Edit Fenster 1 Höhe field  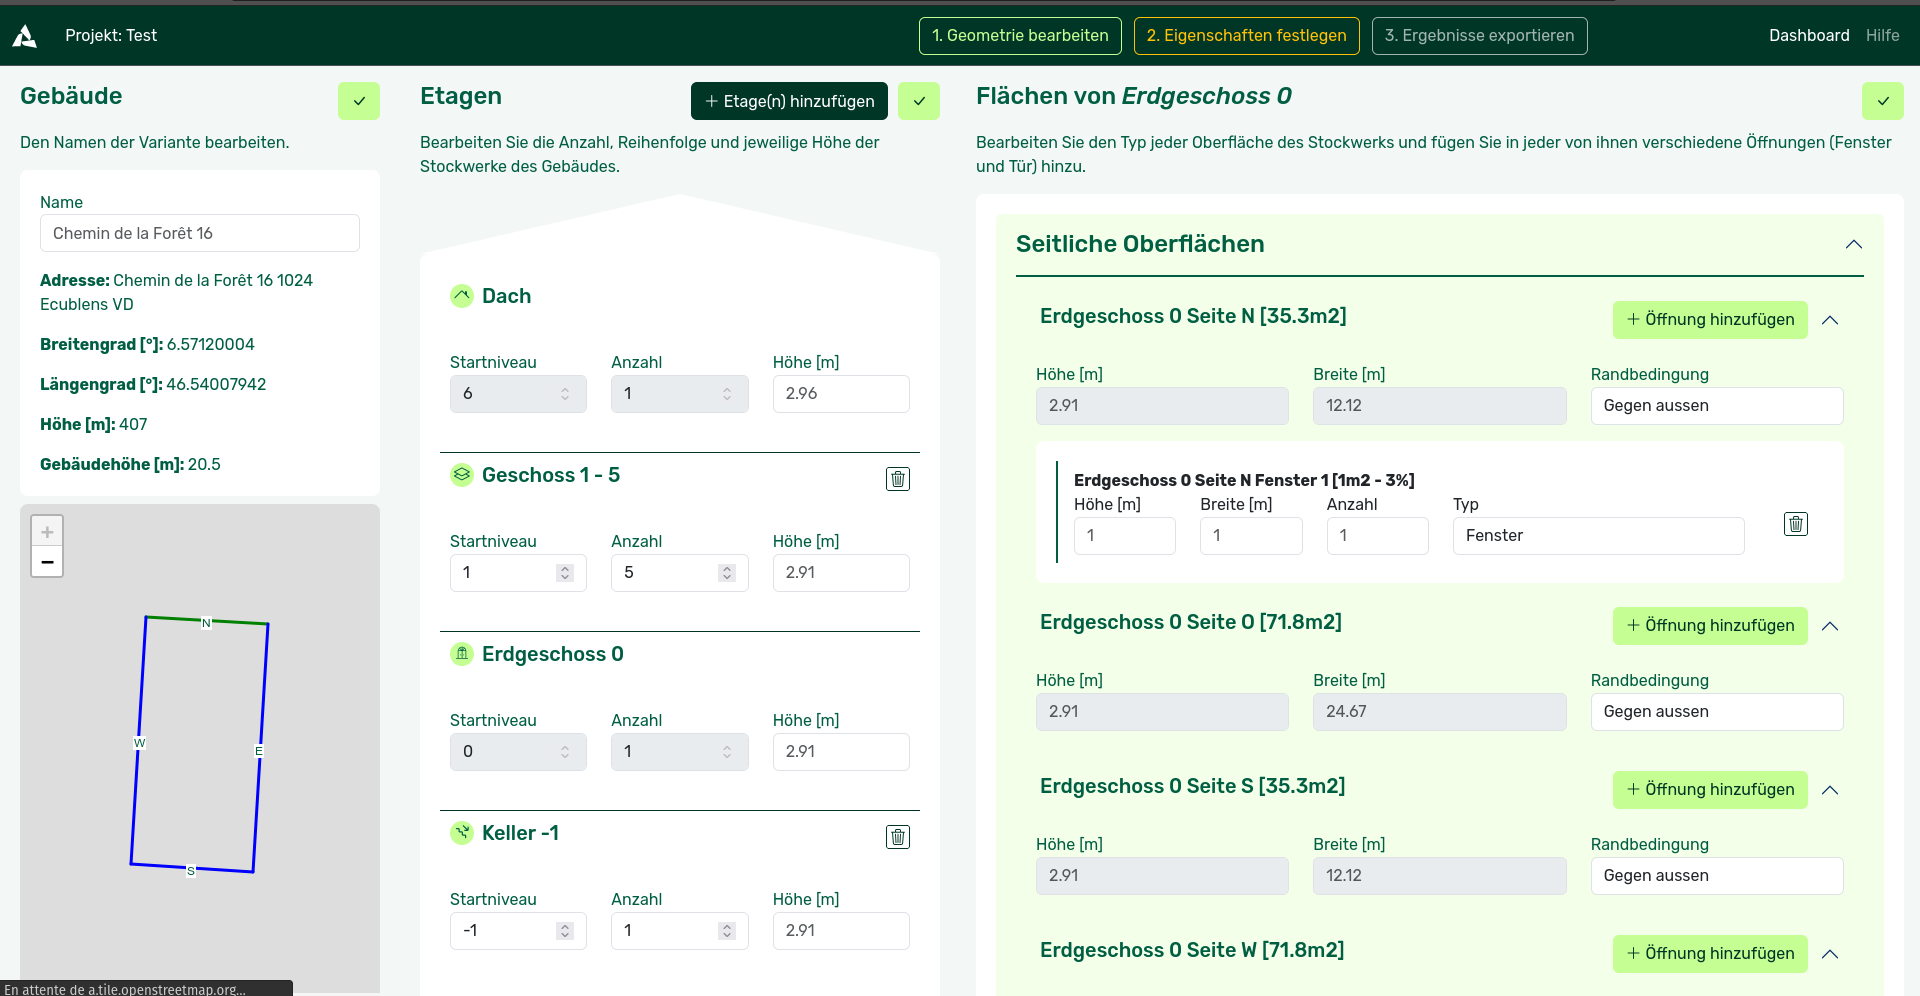pos(1124,536)
